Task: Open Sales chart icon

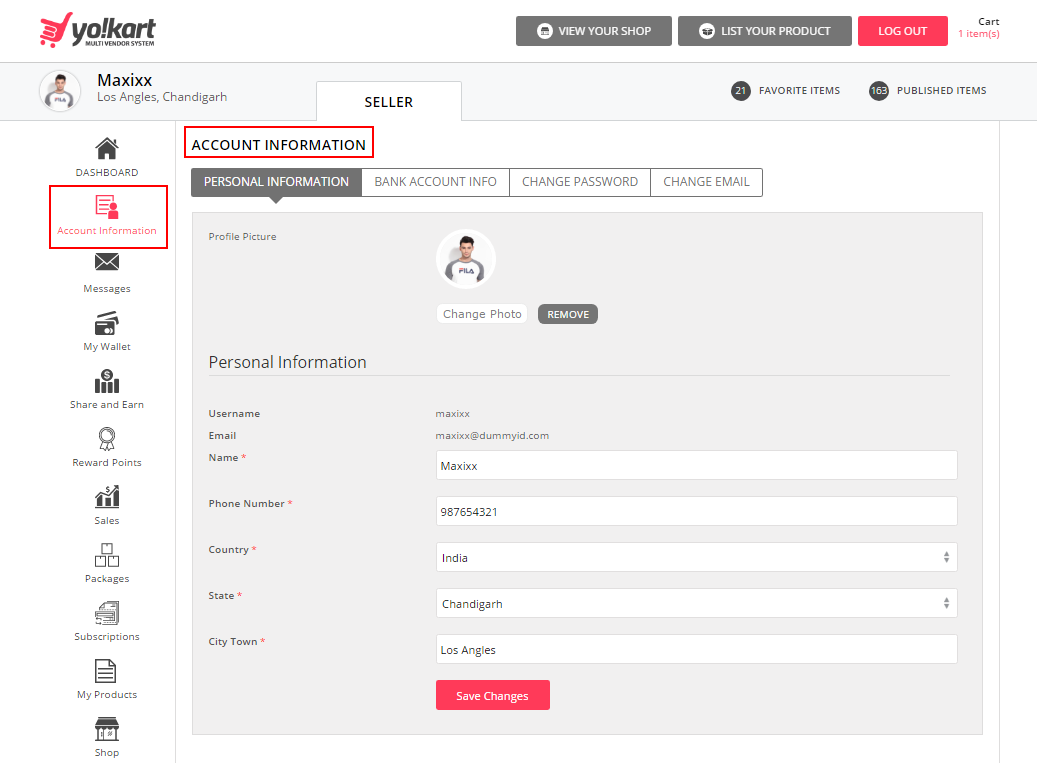Action: [106, 497]
